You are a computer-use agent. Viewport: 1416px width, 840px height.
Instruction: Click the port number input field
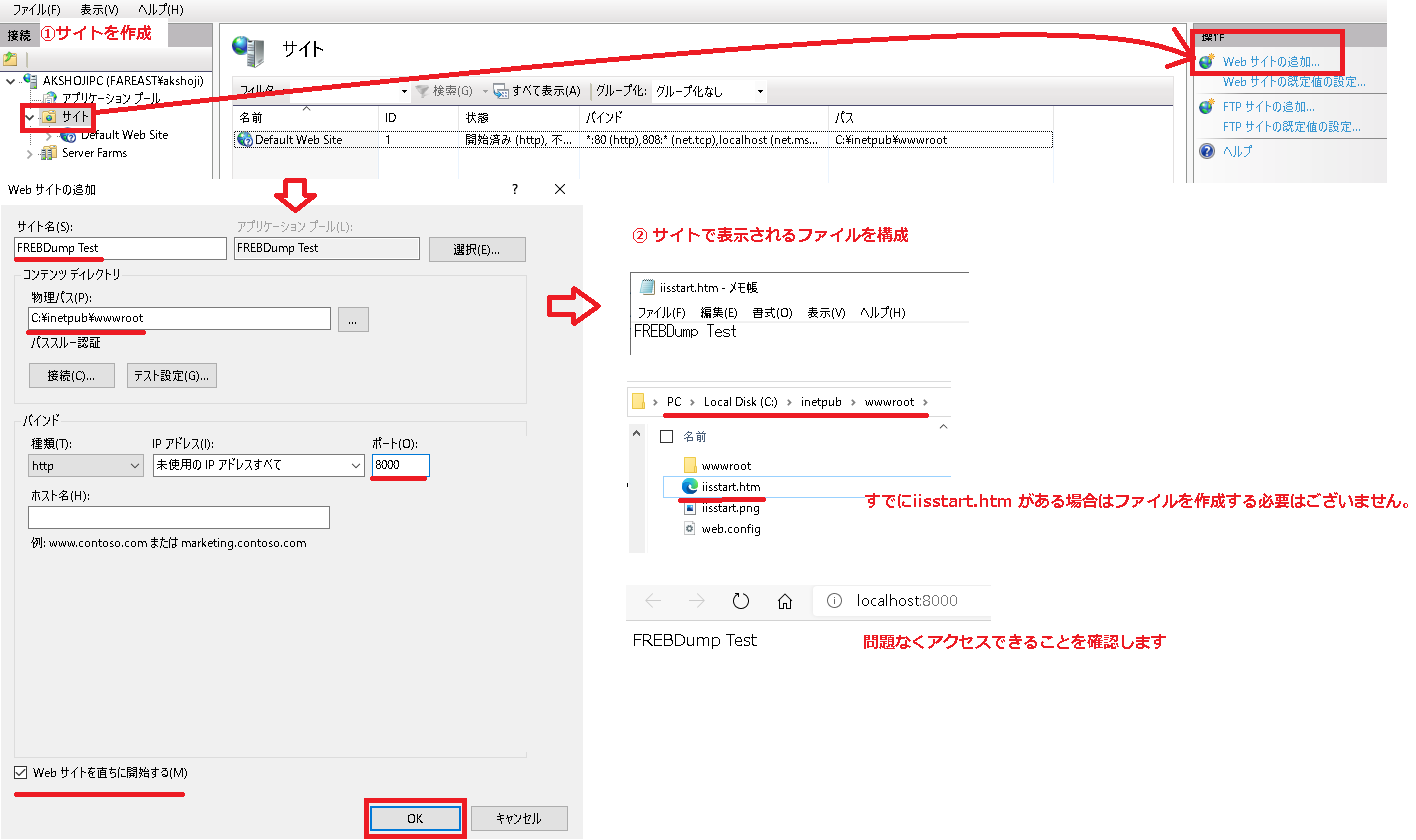pos(400,466)
